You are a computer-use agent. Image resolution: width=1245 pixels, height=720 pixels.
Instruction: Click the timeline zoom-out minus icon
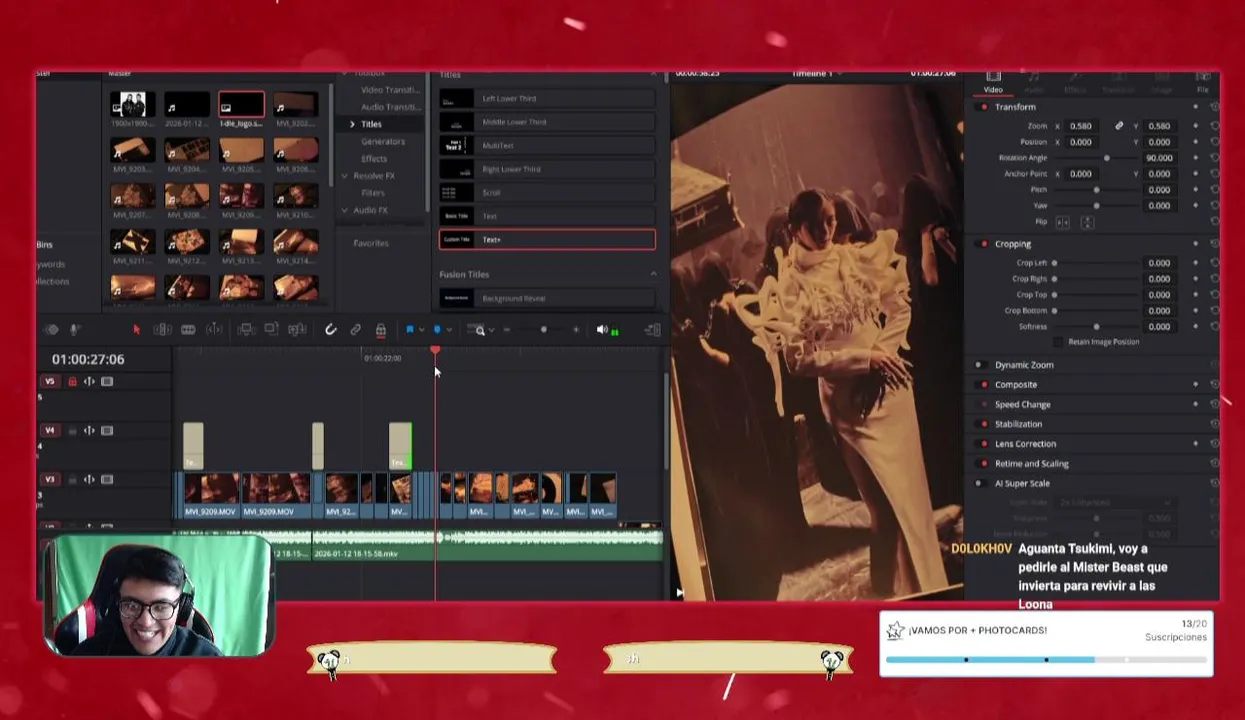click(507, 329)
